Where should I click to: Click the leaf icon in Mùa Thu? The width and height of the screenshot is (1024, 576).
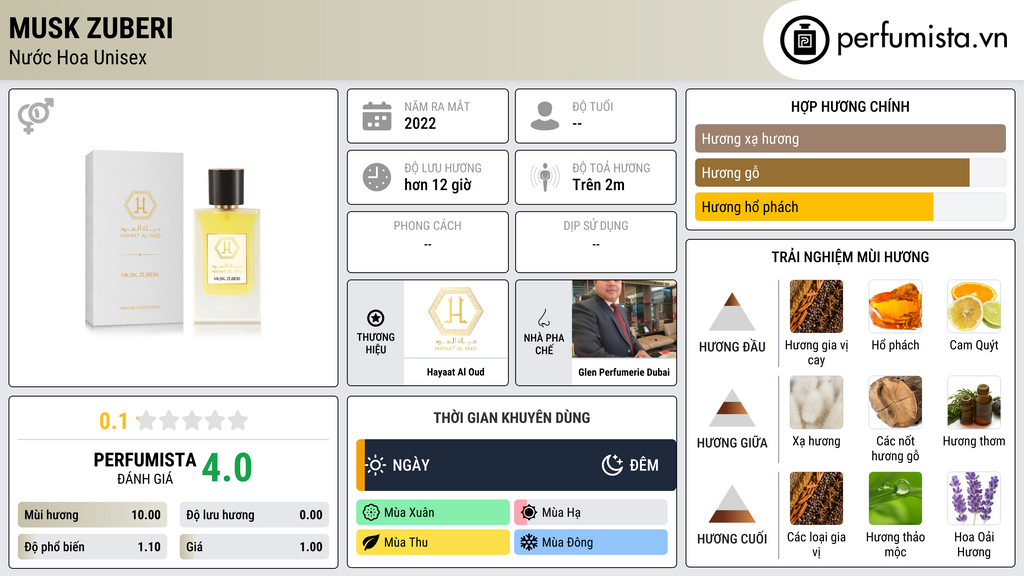[371, 543]
